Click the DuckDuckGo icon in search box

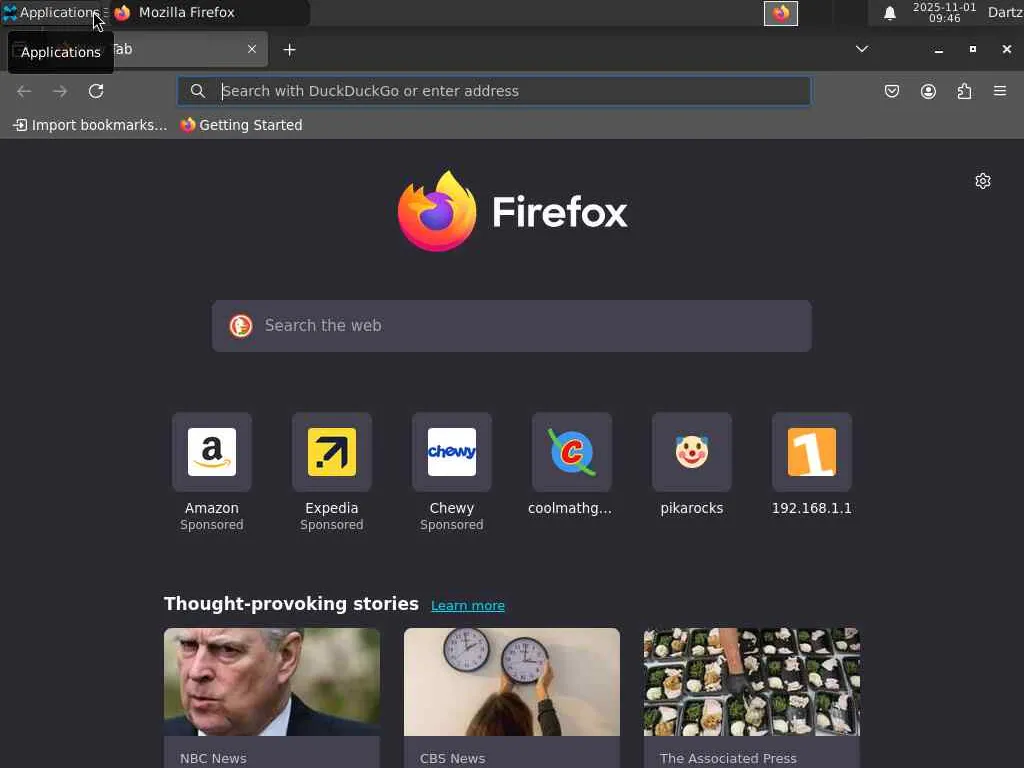[x=241, y=325]
